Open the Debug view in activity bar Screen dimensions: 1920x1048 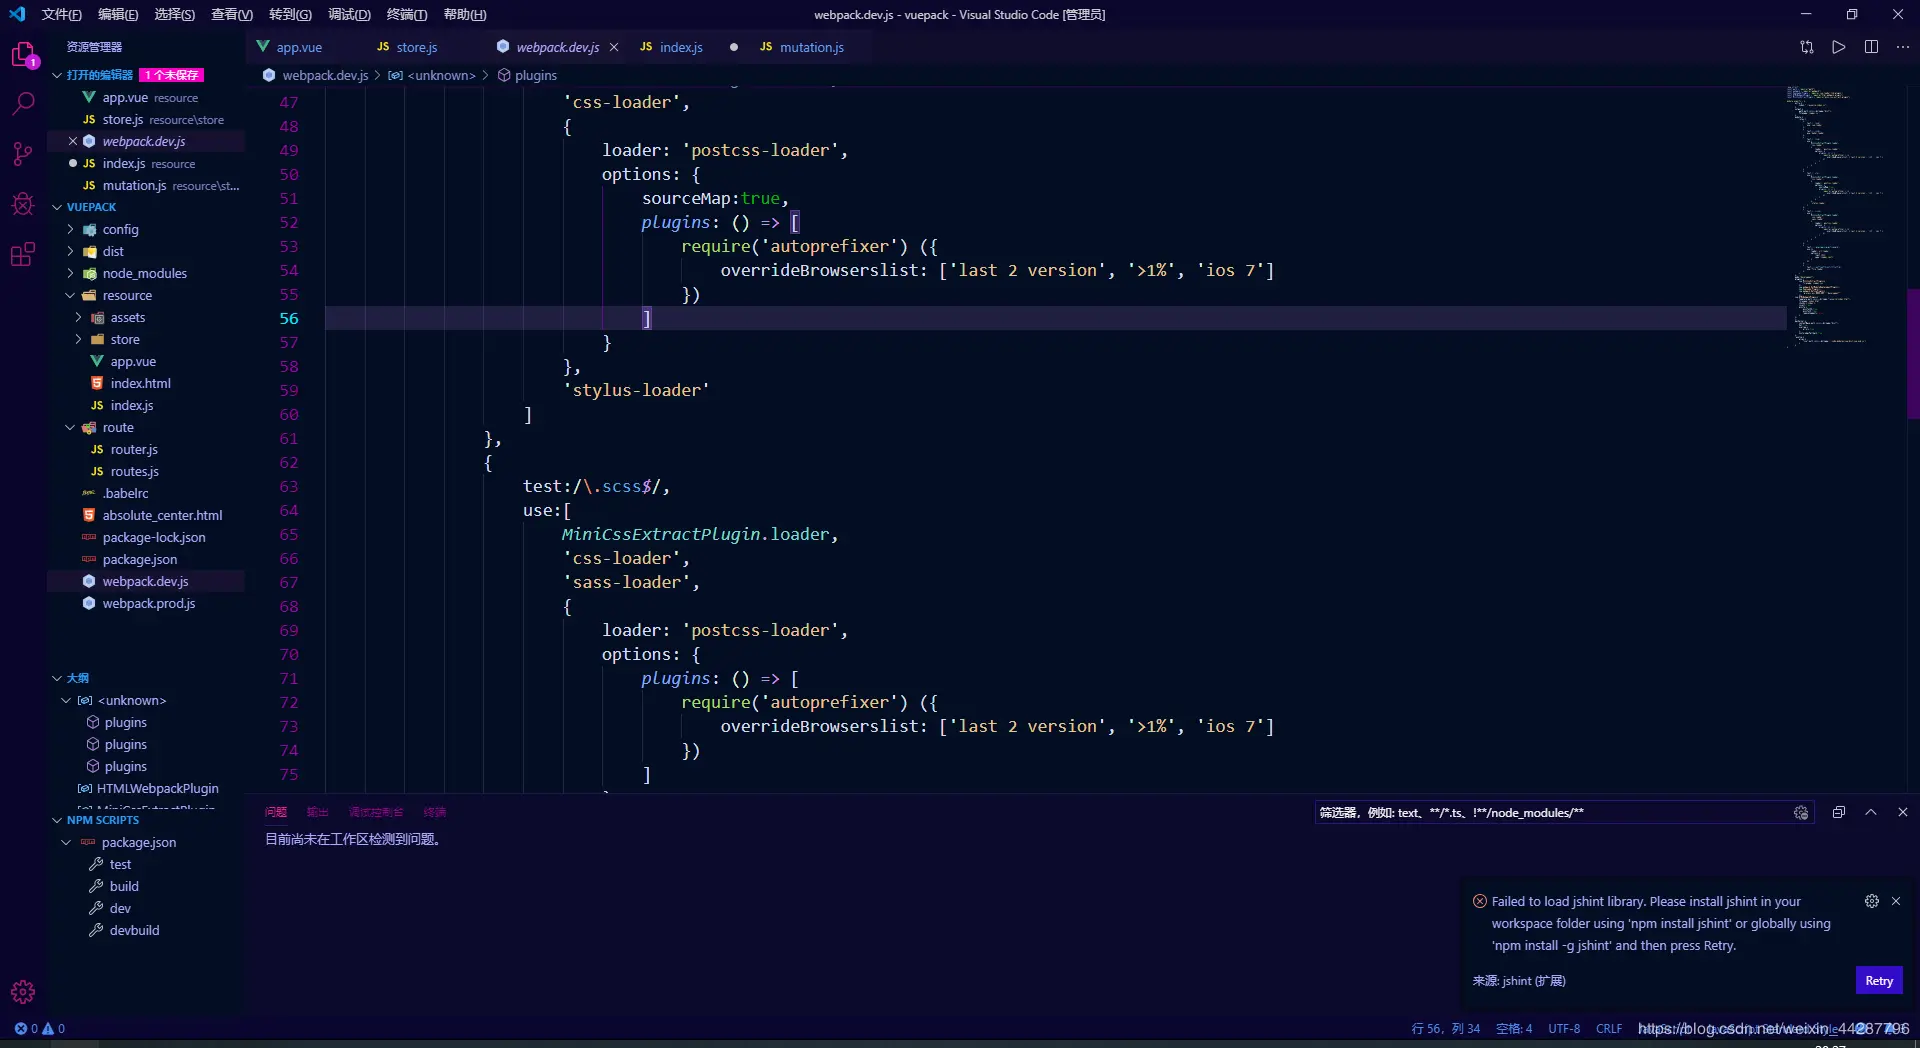(x=23, y=204)
